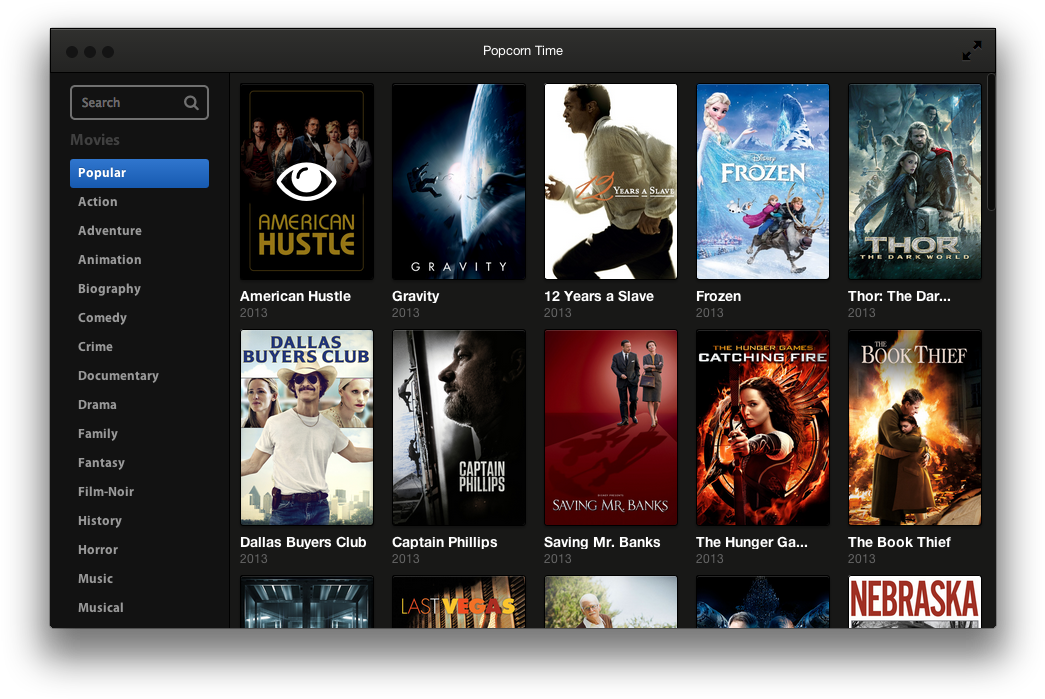Click the Hunger Games Catching Fire poster
Image resolution: width=1045 pixels, height=699 pixels.
coord(762,427)
